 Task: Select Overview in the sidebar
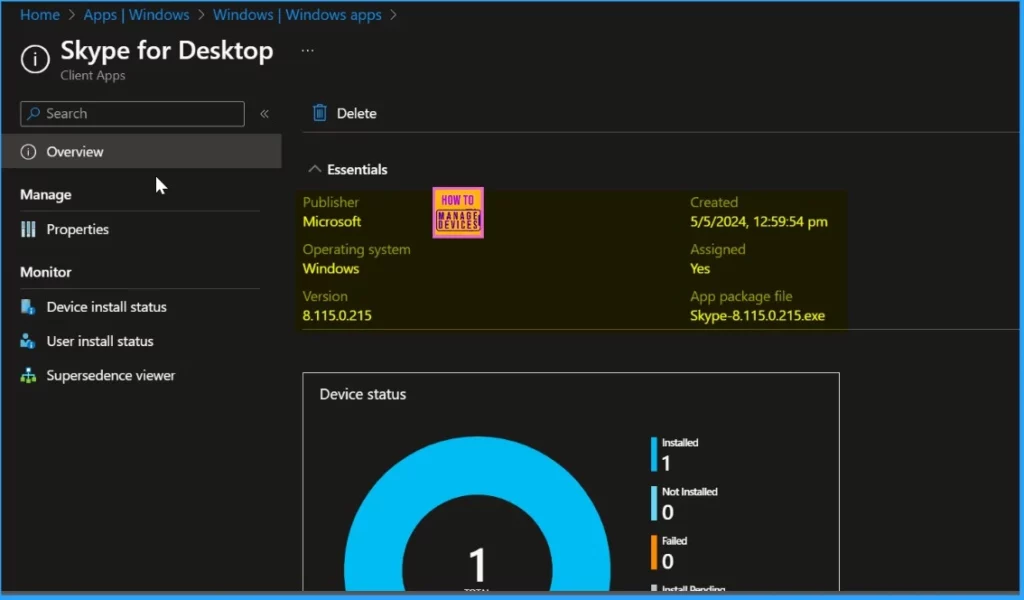pos(141,151)
